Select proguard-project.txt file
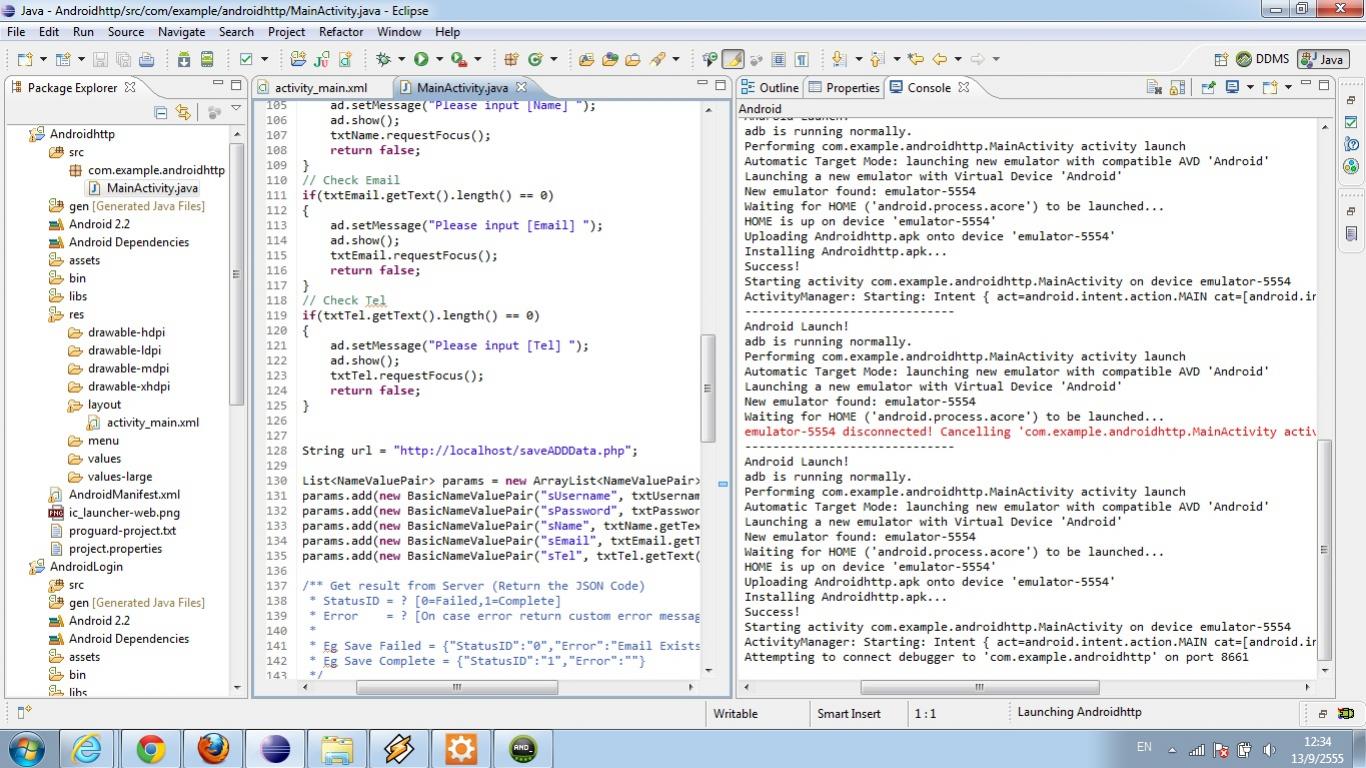 tap(112, 531)
